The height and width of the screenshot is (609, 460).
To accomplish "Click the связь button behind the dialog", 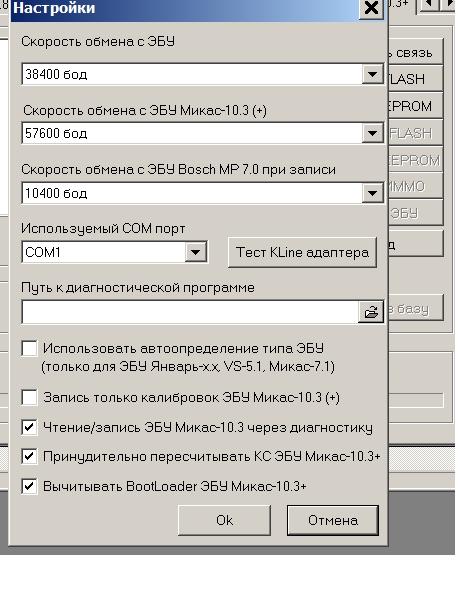I will click(416, 52).
